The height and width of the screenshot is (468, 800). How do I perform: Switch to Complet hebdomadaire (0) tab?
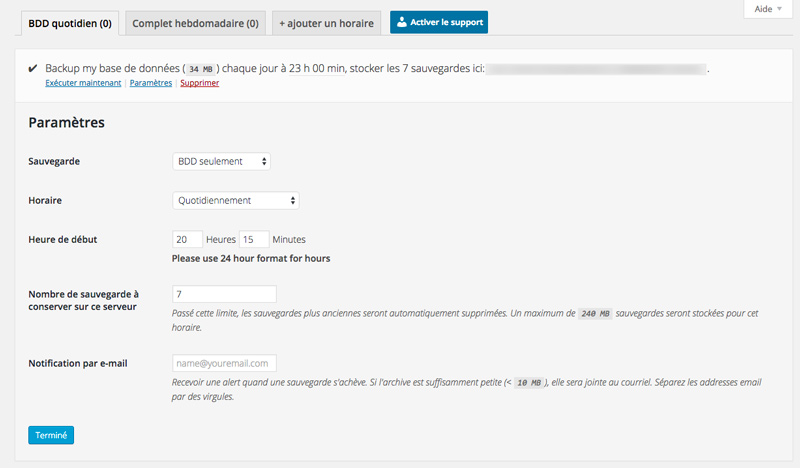(x=195, y=23)
